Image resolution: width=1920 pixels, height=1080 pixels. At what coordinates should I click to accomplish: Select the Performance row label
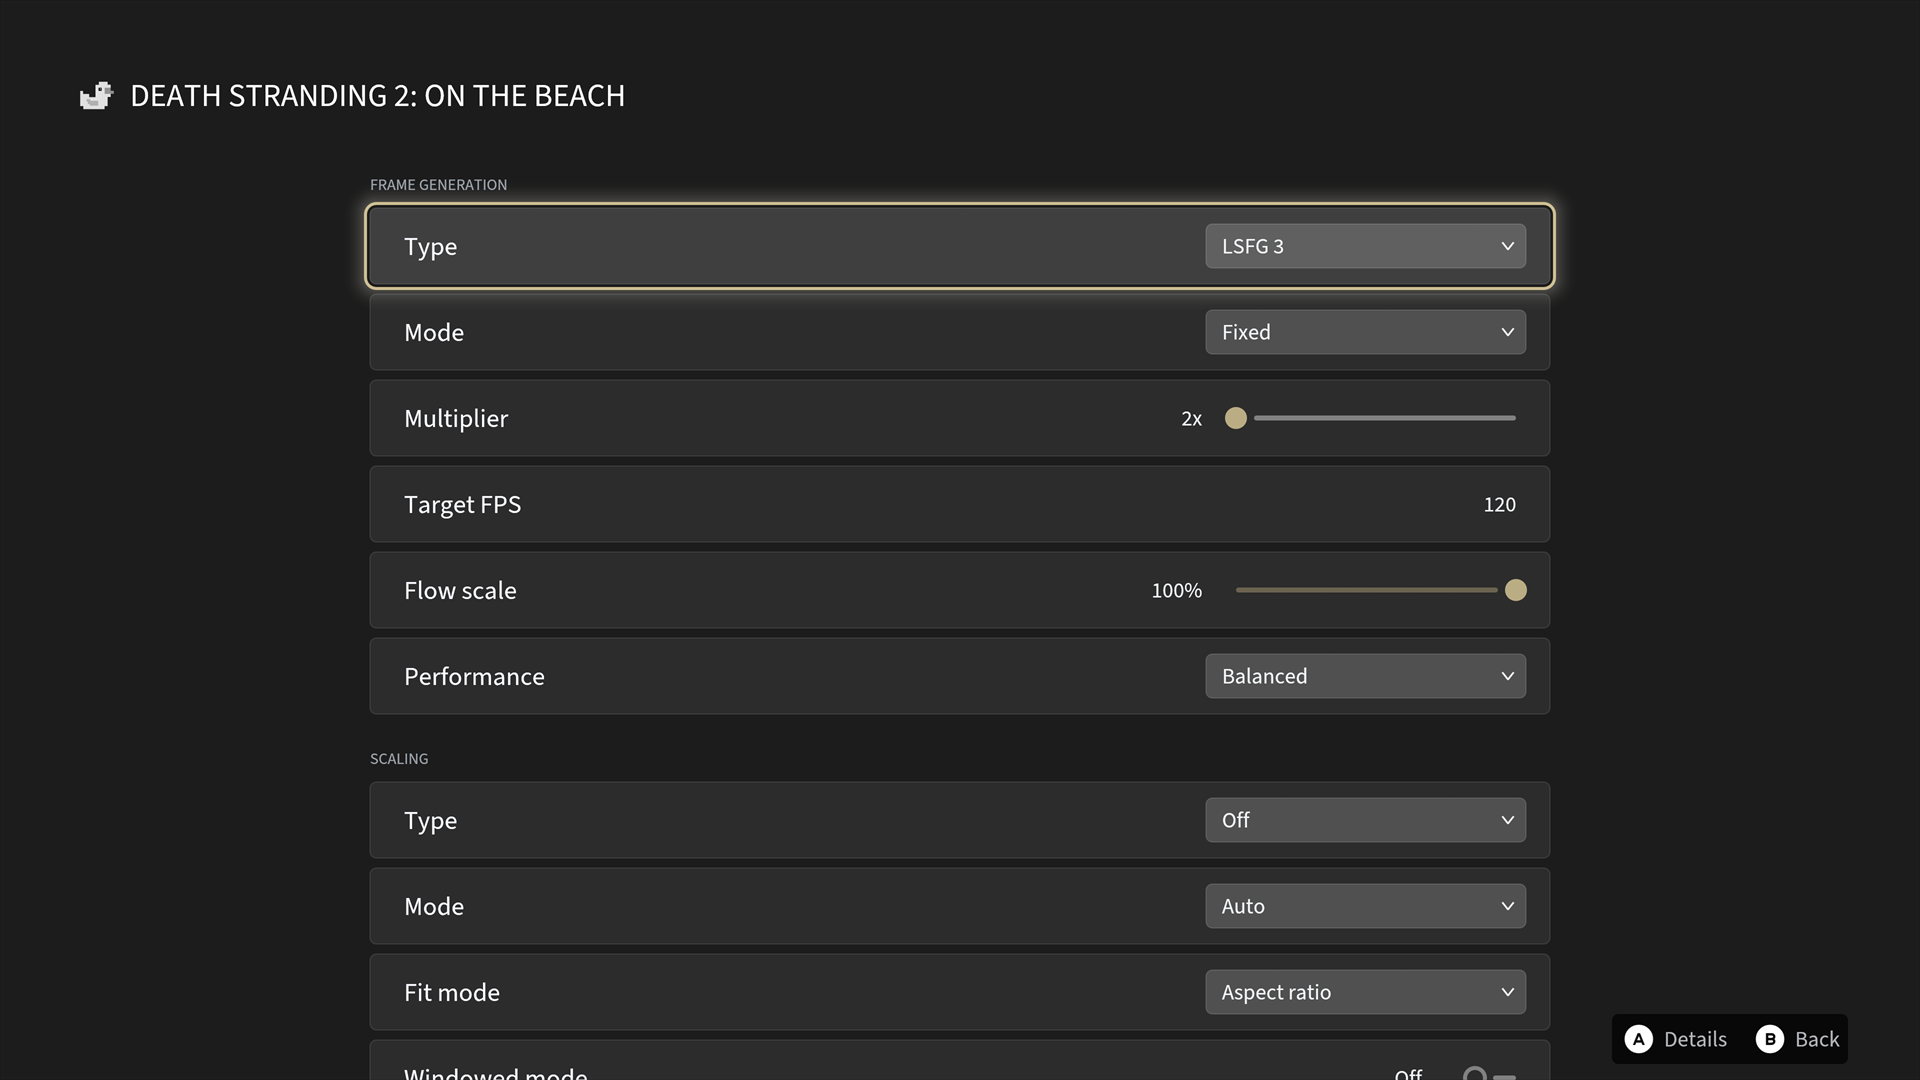pyautogui.click(x=474, y=677)
